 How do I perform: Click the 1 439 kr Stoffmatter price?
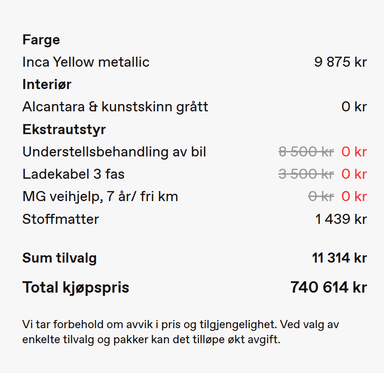(341, 219)
